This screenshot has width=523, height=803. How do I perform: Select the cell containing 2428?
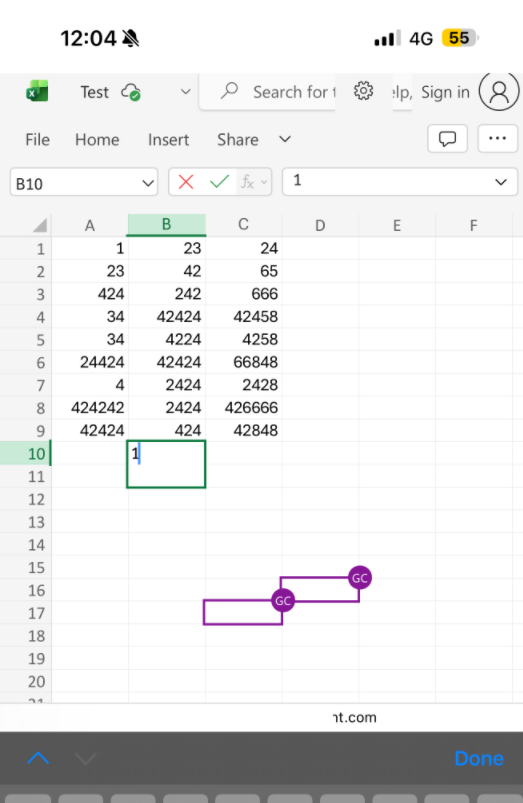[243, 385]
